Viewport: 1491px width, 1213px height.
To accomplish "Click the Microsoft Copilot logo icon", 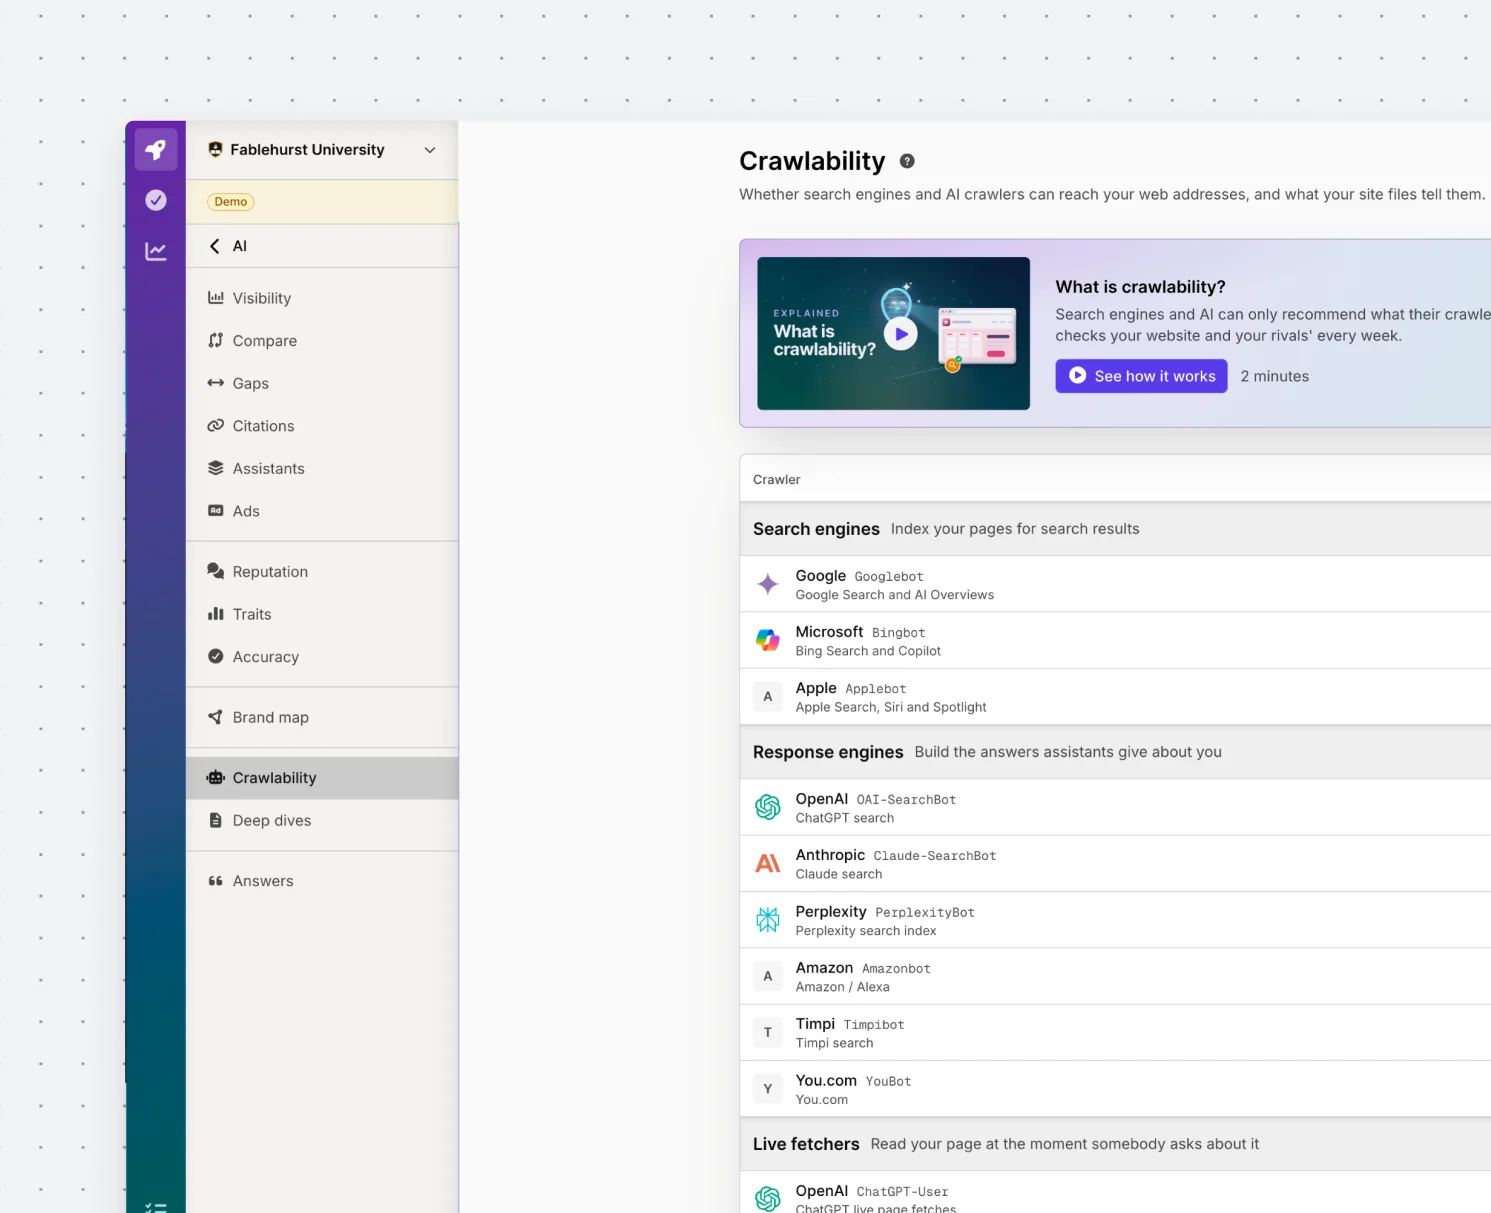I will 768,640.
